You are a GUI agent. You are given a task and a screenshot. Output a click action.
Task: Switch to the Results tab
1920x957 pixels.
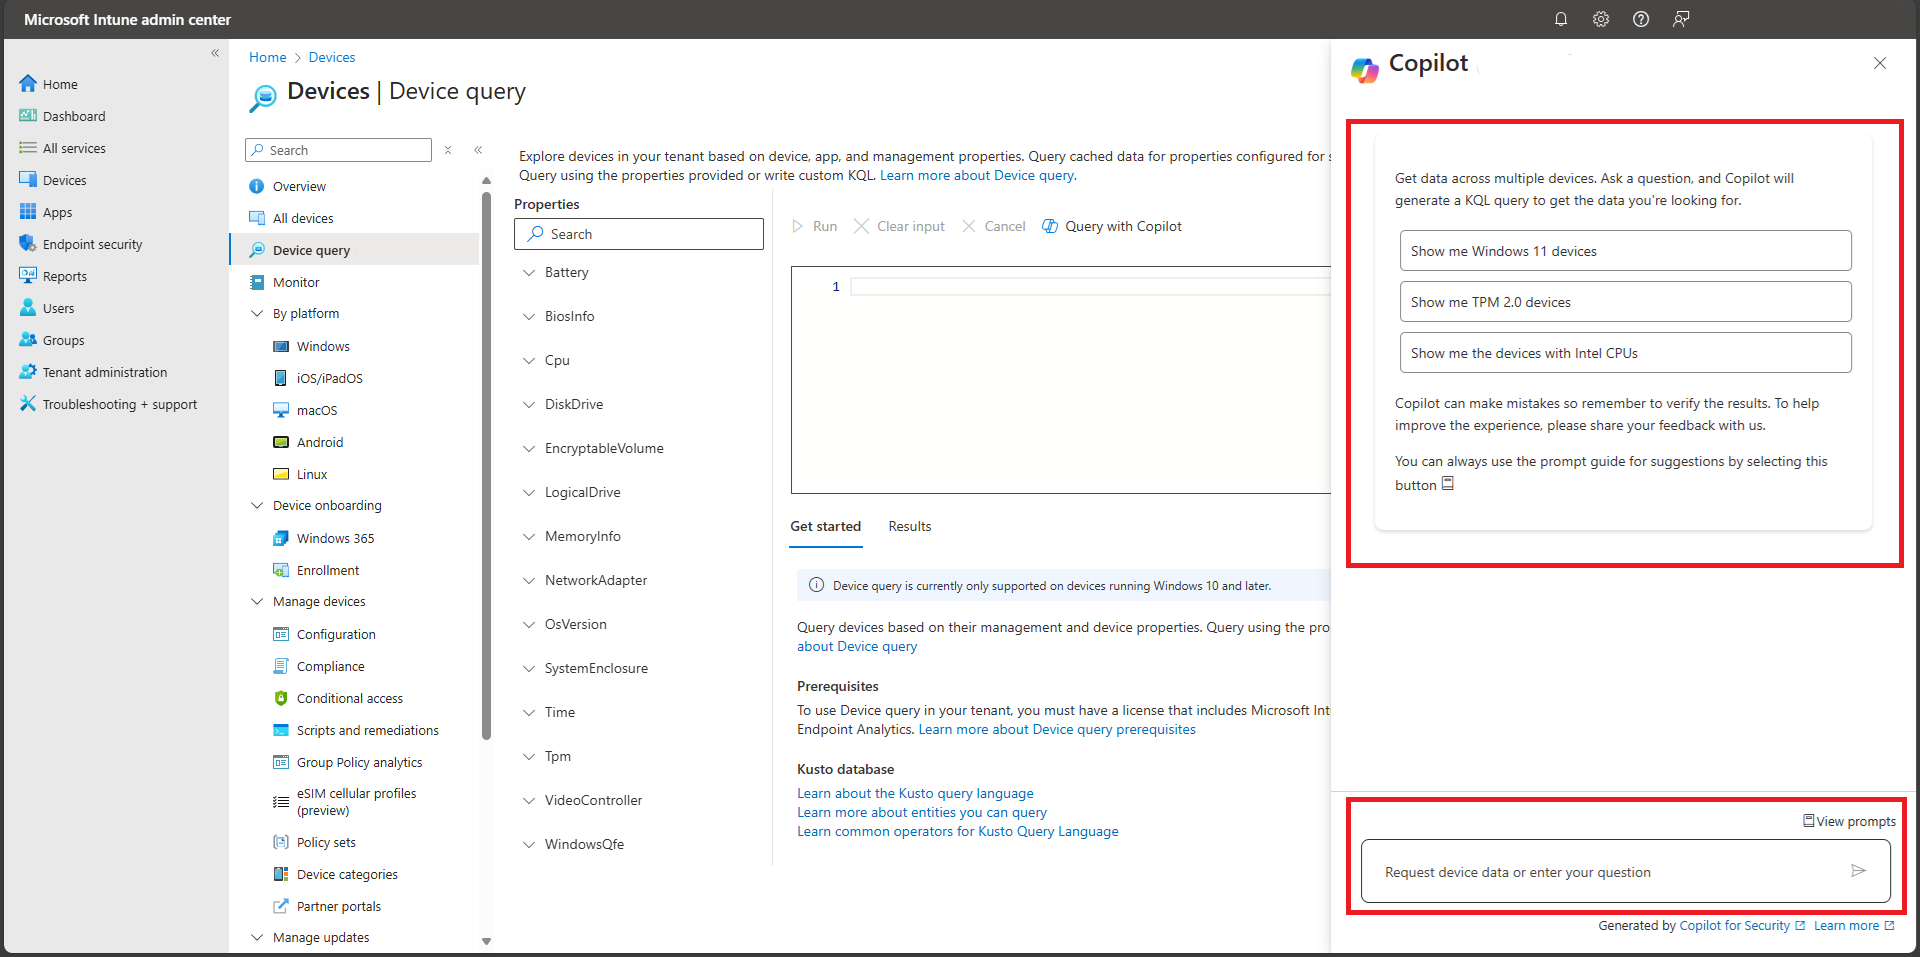pos(909,526)
